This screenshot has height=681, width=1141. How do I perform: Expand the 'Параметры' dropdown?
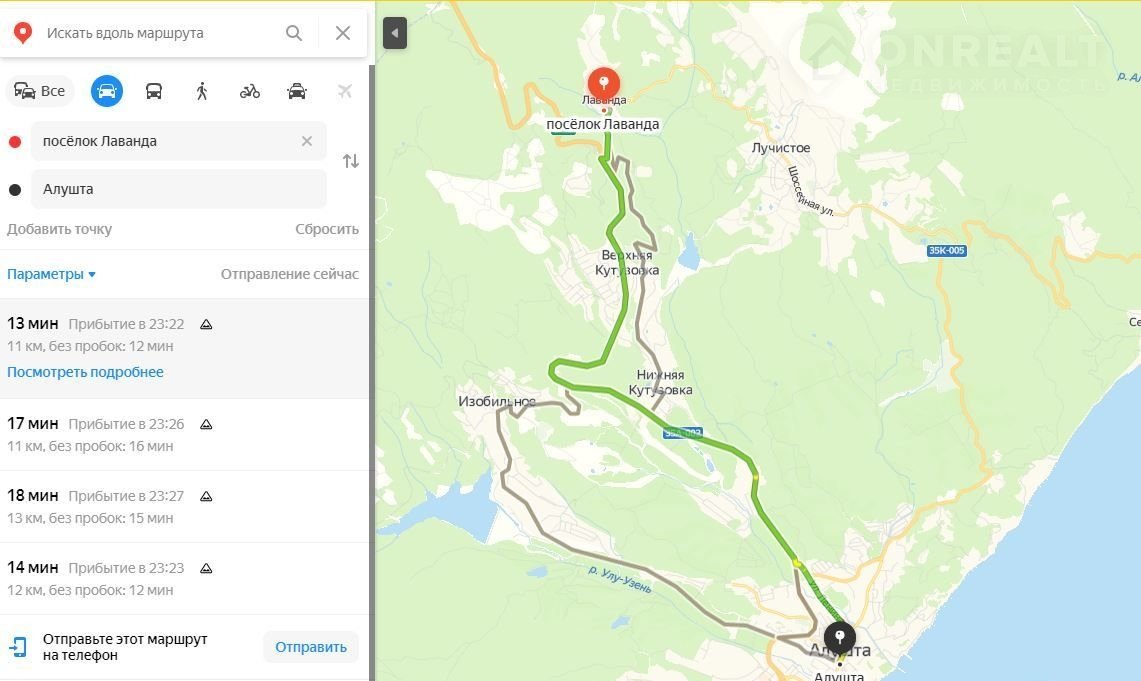[x=51, y=274]
